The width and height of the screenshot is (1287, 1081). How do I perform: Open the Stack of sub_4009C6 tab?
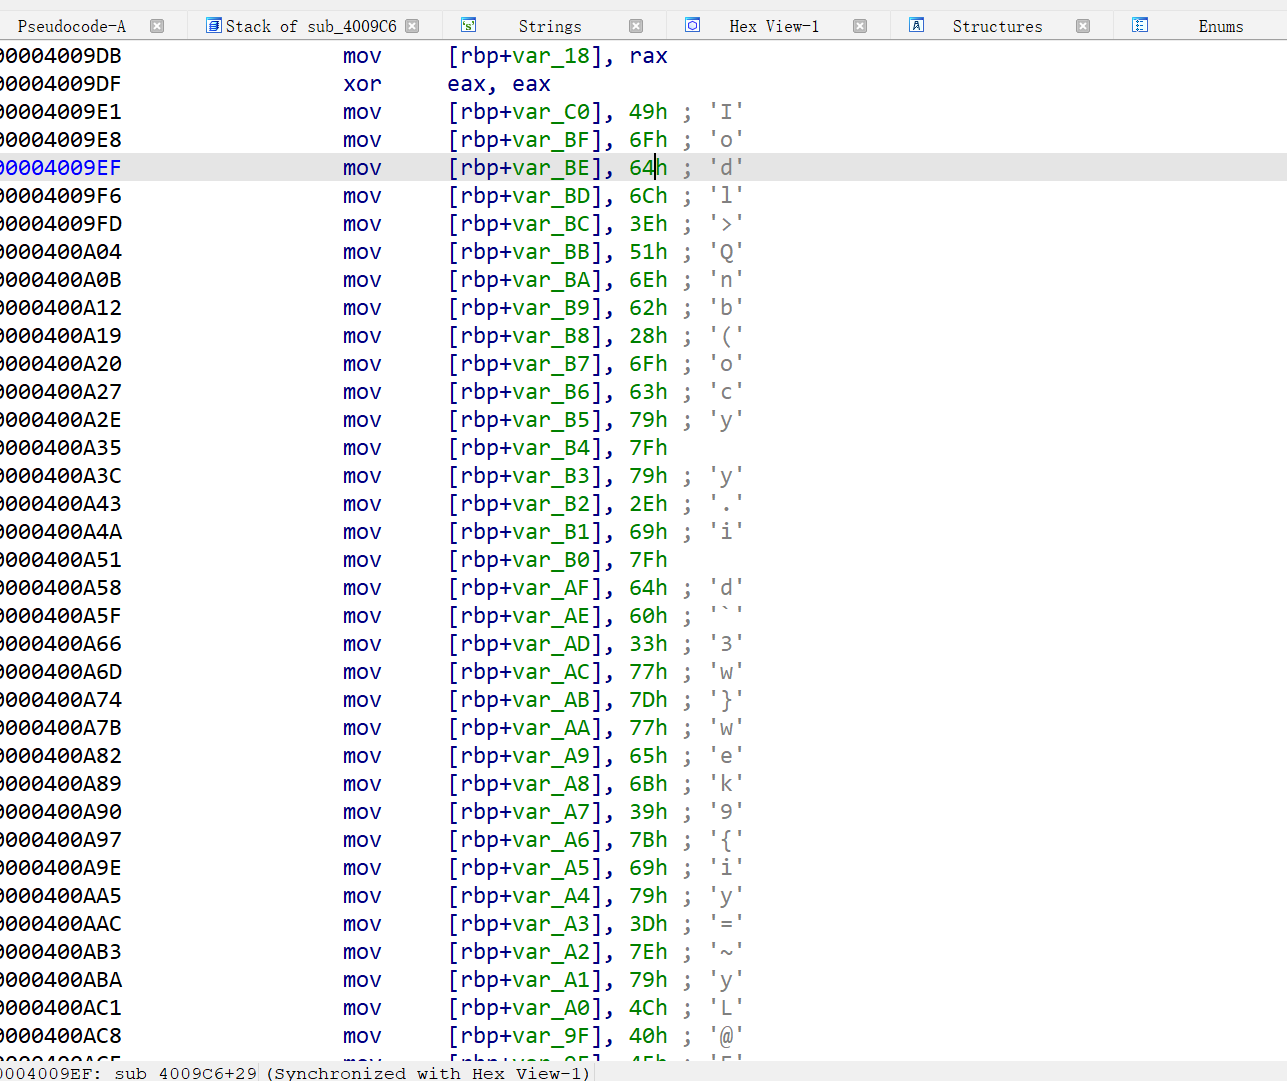pyautogui.click(x=311, y=26)
